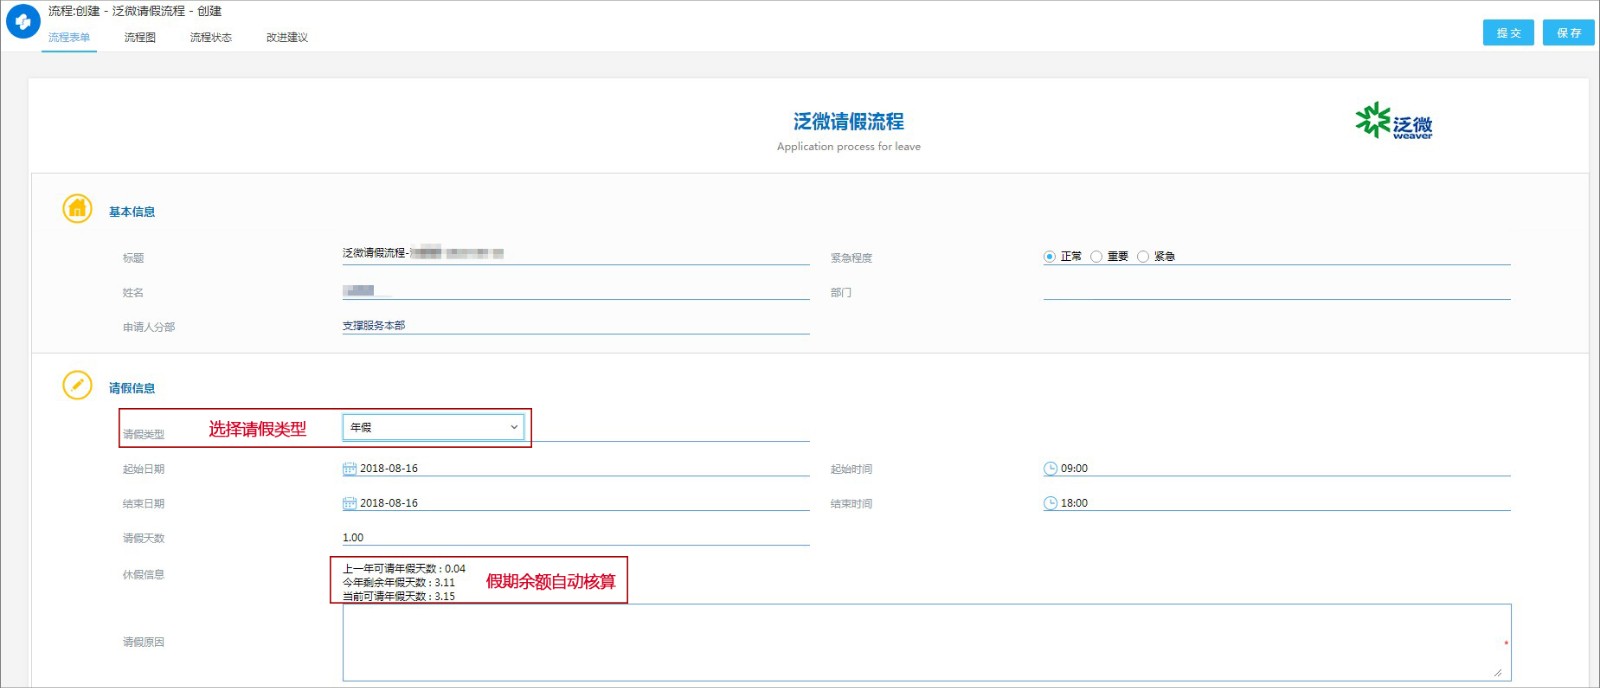Click the blue workflow logo icon
Image resolution: width=1600 pixels, height=688 pixels.
(23, 21)
